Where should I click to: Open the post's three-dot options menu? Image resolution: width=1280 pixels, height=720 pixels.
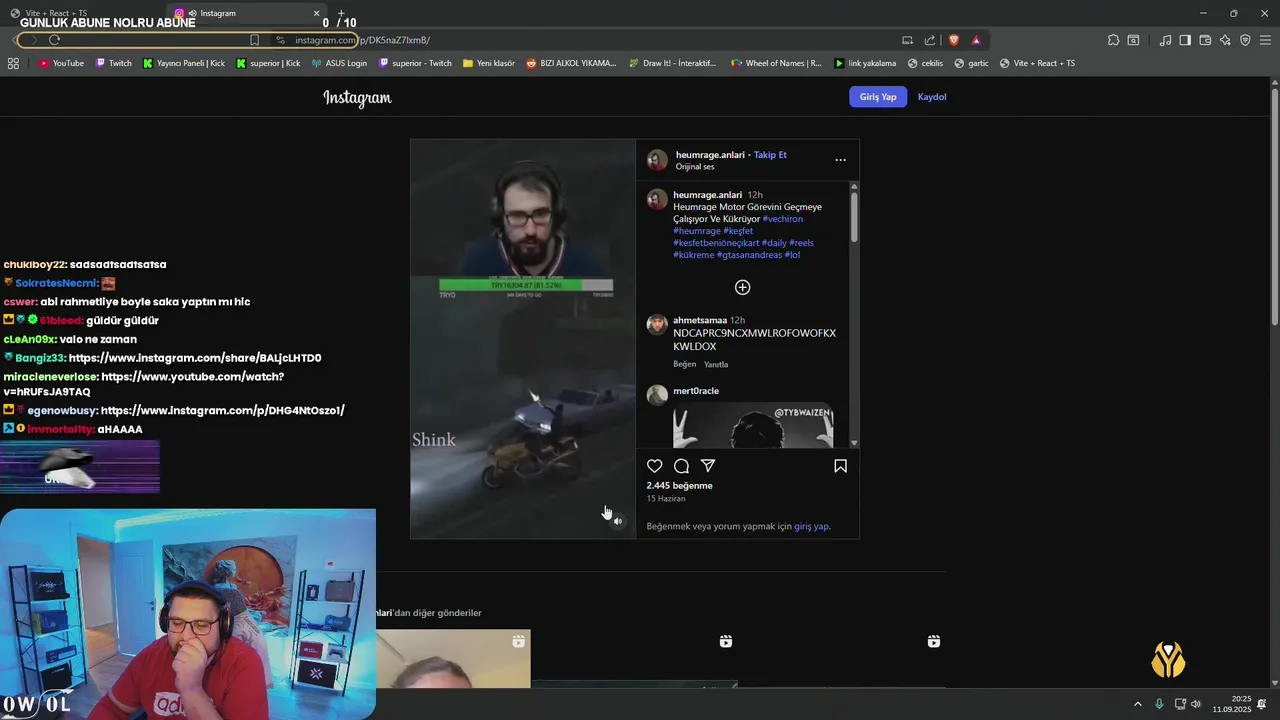click(x=840, y=160)
